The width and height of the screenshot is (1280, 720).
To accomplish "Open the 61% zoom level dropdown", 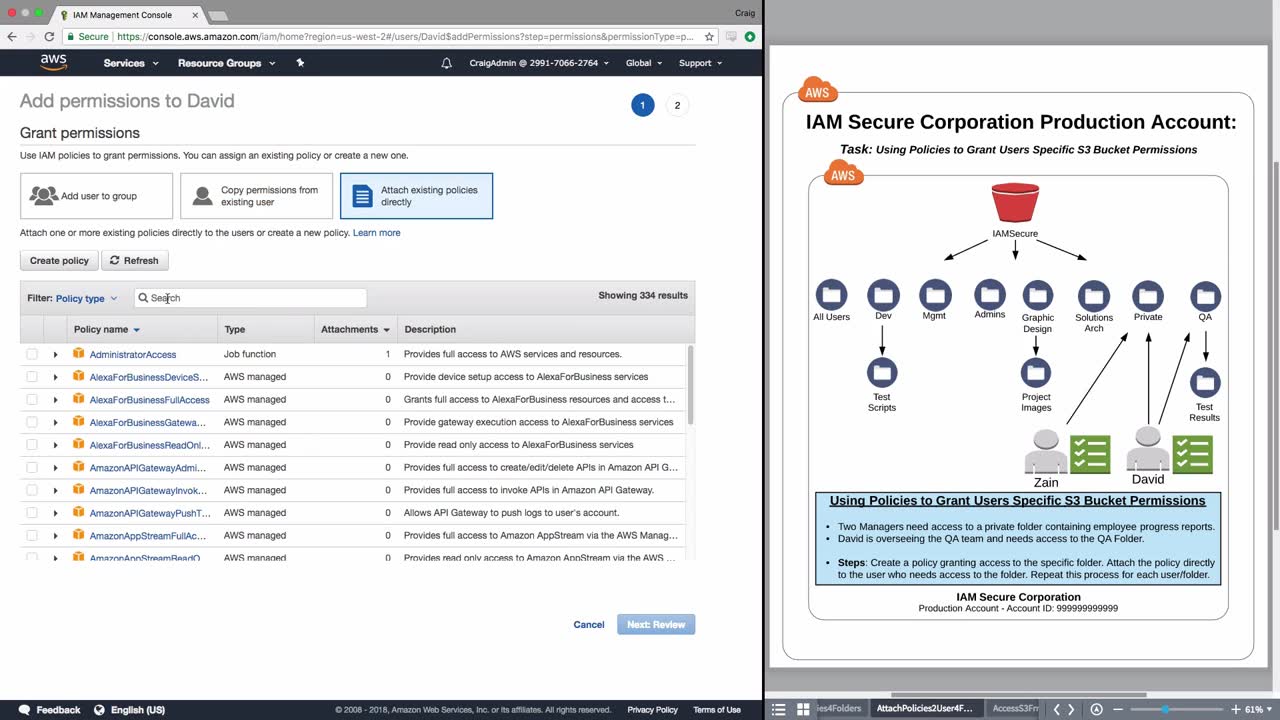I will pyautogui.click(x=1258, y=709).
